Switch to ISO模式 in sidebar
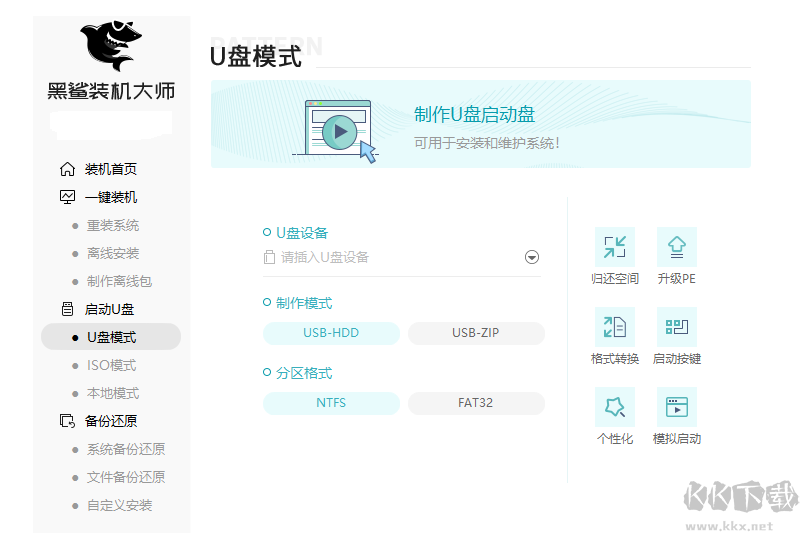Screen dimensions: 800x533 pyautogui.click(x=111, y=365)
